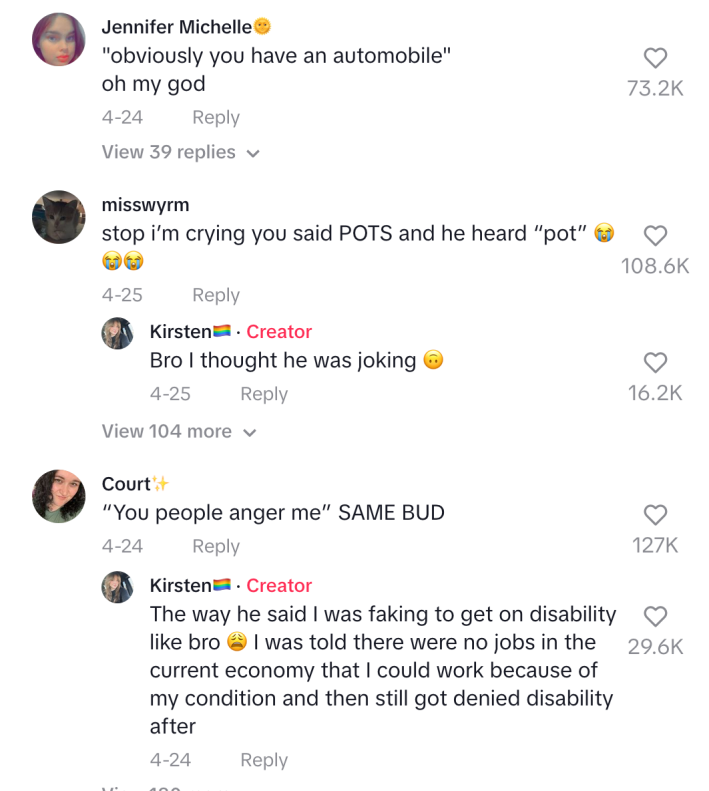Reply to Kirsten's "Bro I thought" comment

point(263,394)
